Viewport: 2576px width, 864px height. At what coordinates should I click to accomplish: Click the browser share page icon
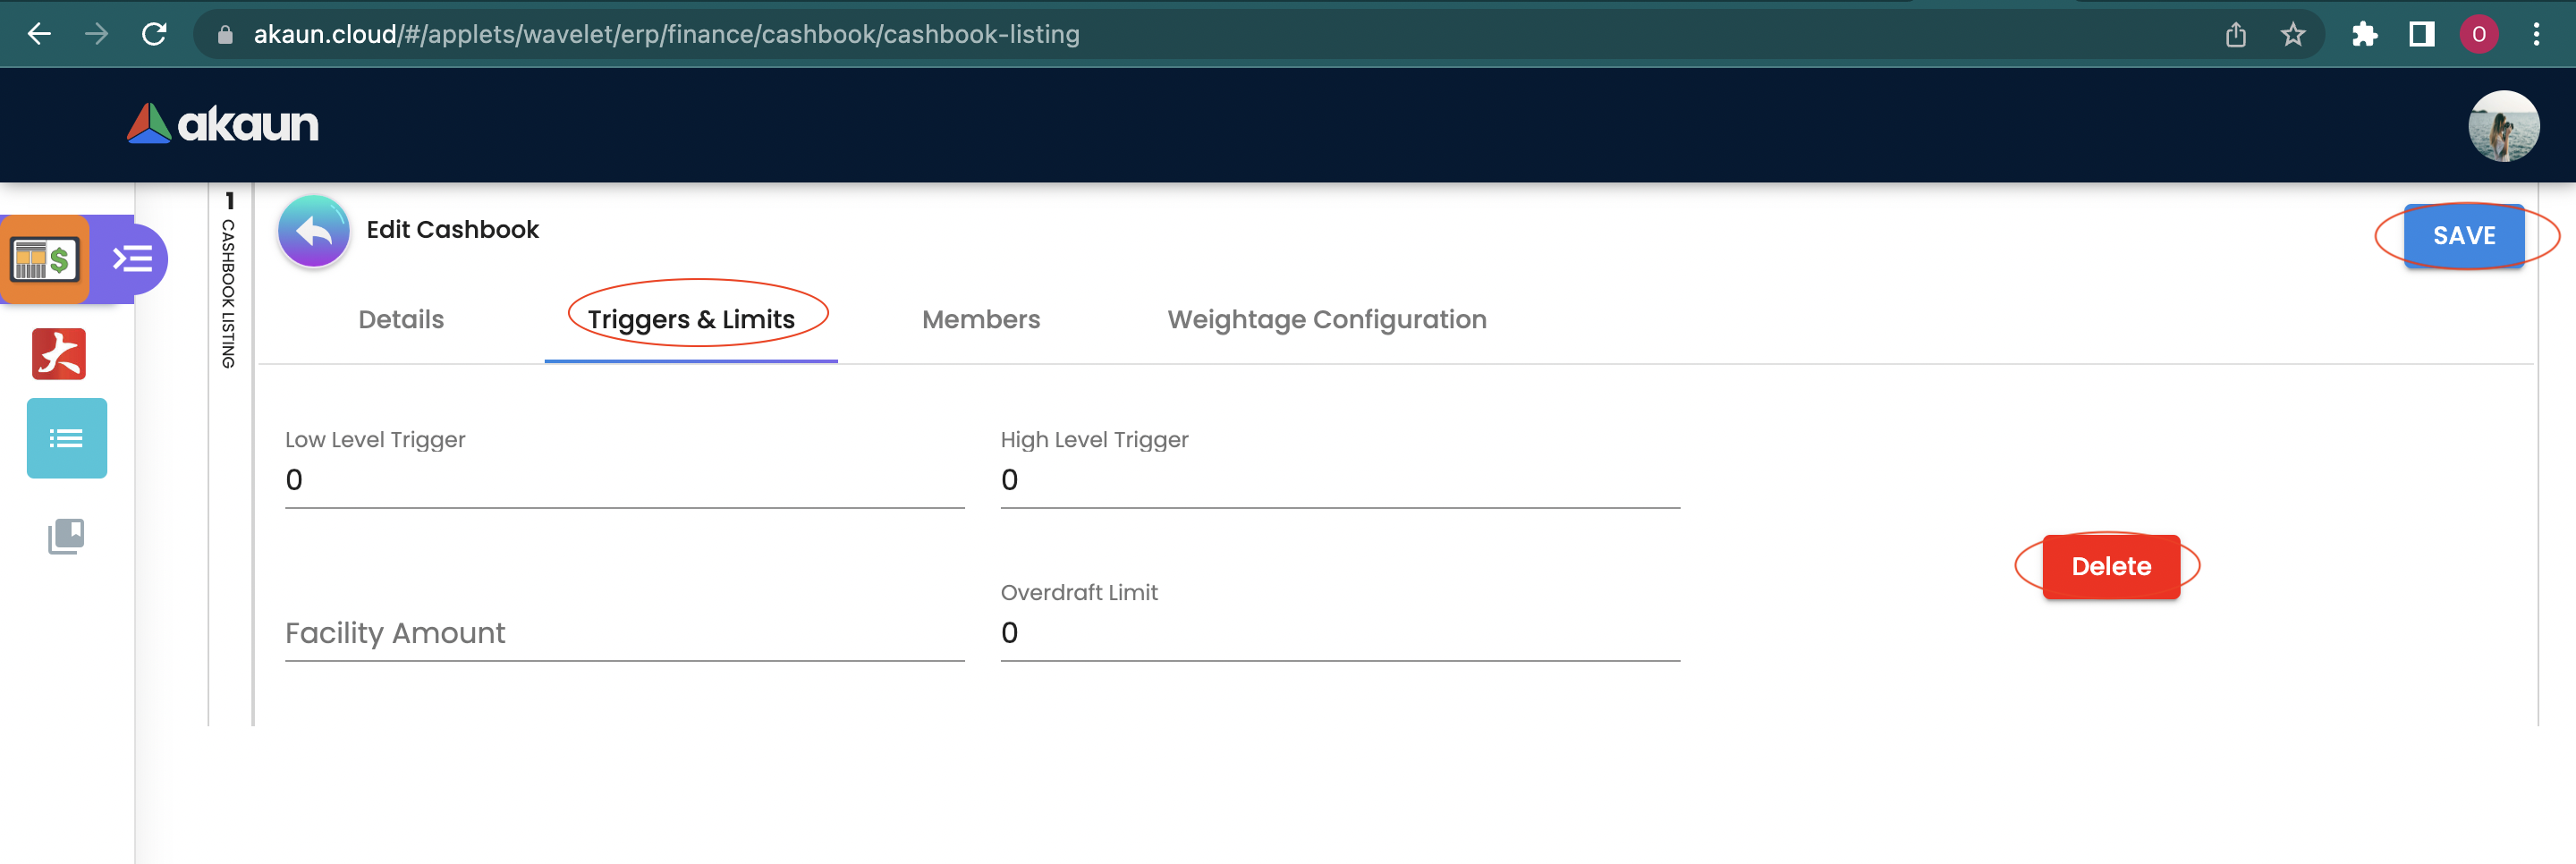pyautogui.click(x=2236, y=35)
